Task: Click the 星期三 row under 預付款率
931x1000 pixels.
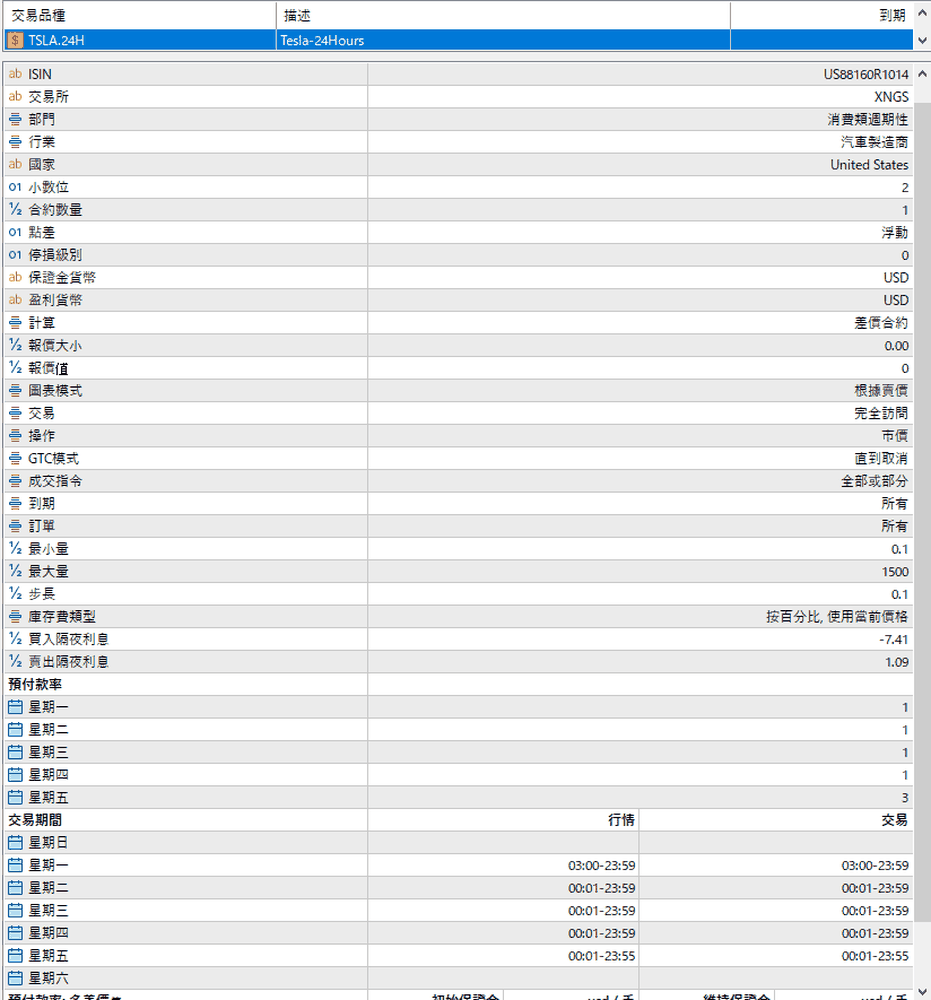Action: pos(458,752)
